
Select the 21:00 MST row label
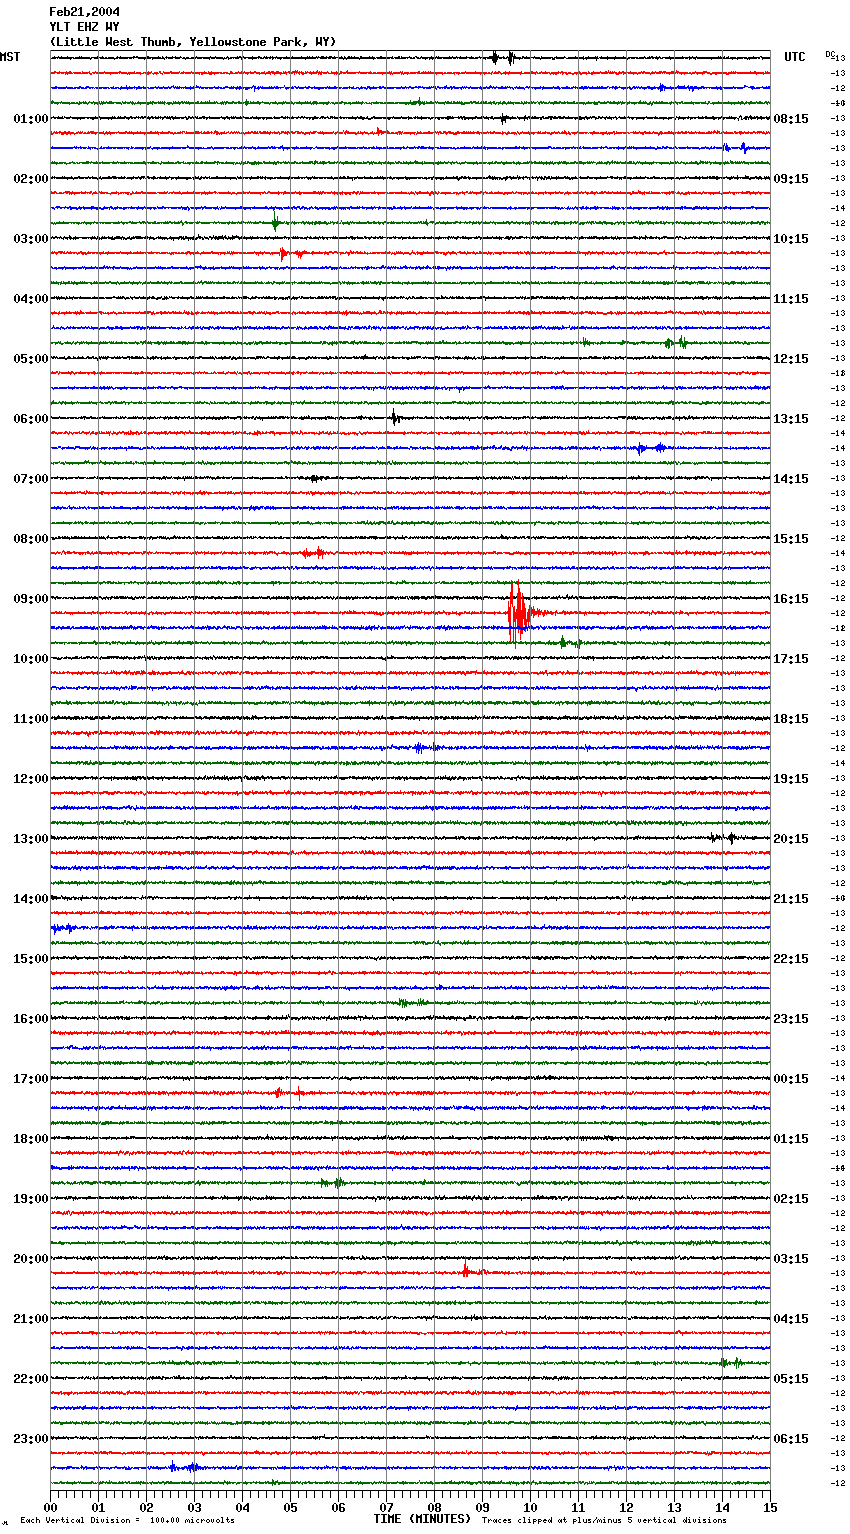click(x=31, y=1319)
